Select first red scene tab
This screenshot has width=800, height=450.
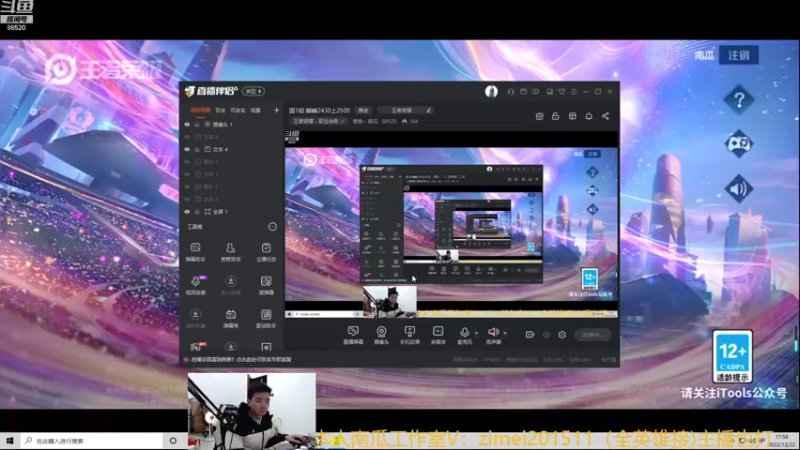click(201, 110)
